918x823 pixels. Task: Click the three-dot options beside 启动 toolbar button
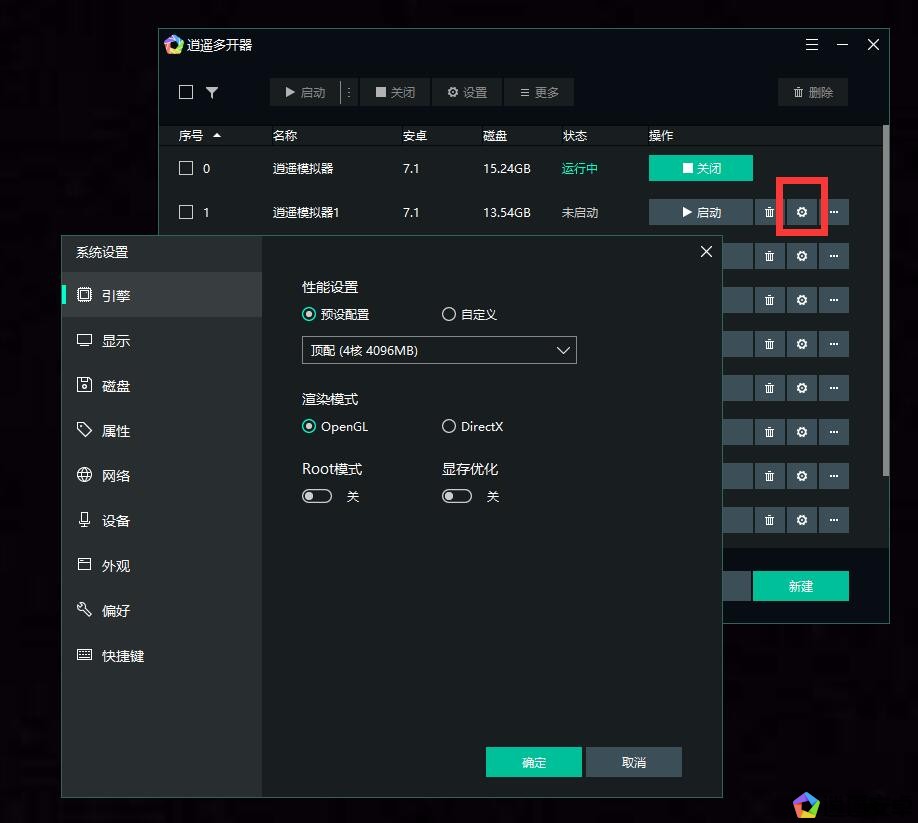(349, 92)
